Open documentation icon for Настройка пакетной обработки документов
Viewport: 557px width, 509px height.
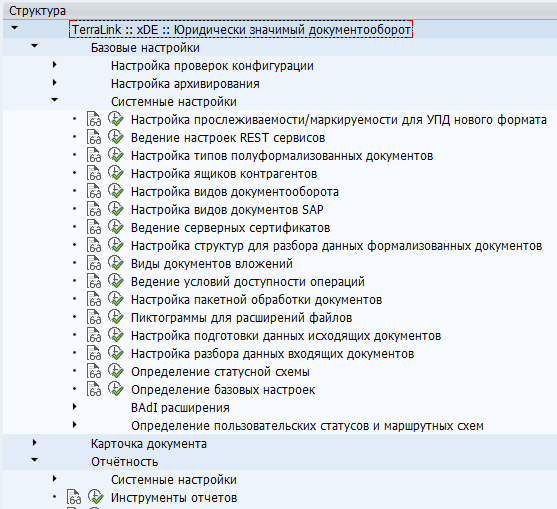[x=94, y=299]
